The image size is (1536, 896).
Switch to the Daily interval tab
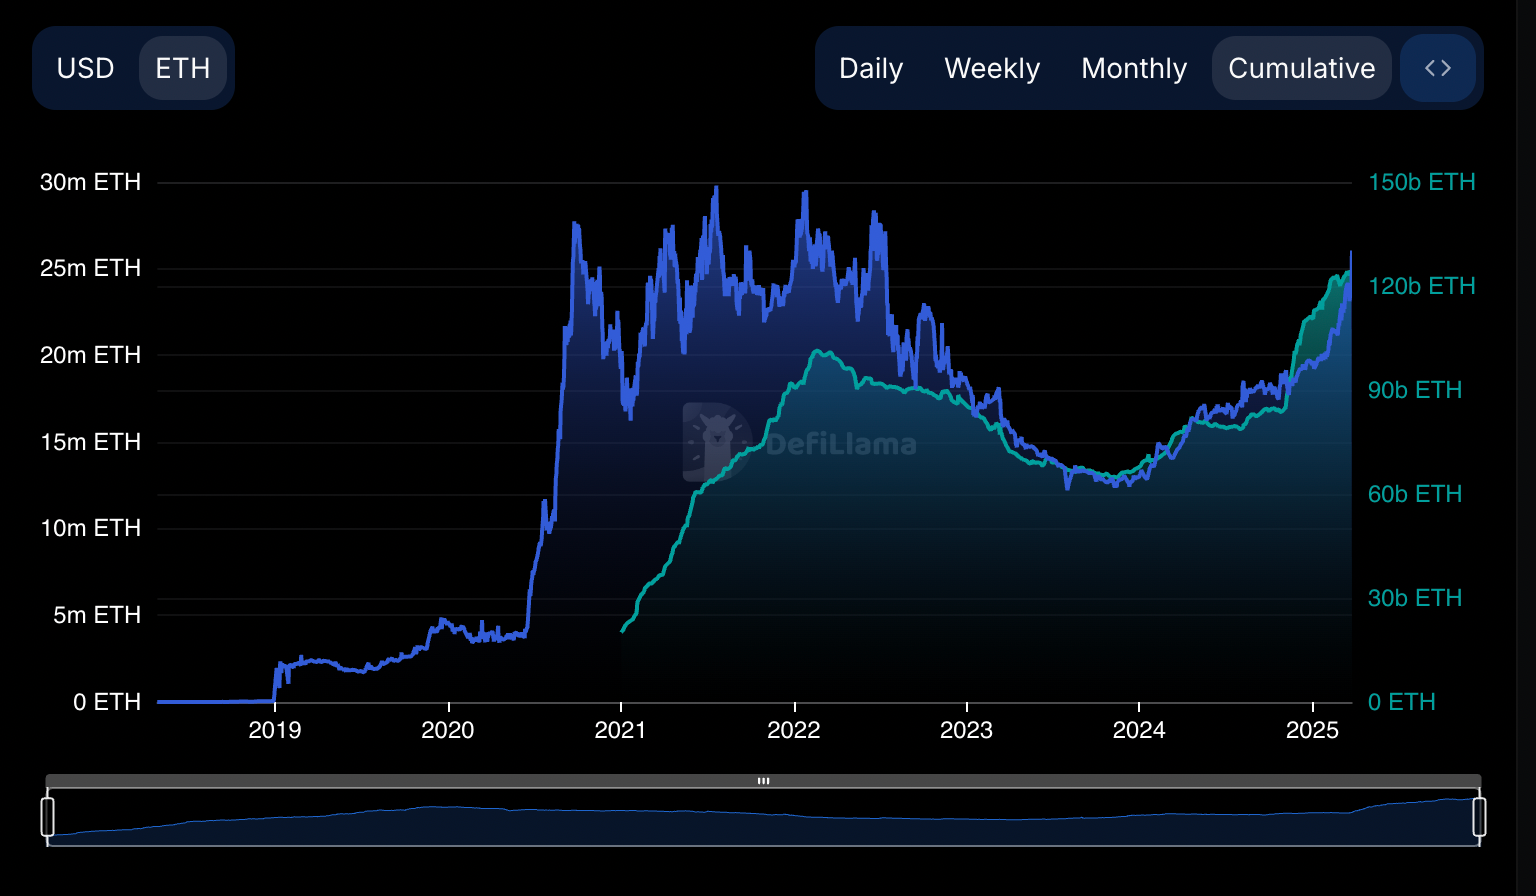(x=871, y=68)
